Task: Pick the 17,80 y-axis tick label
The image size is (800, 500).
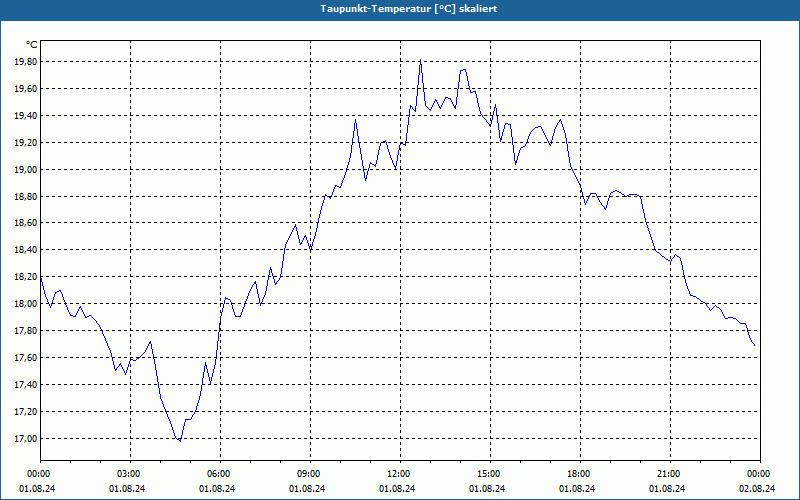Action: point(26,331)
